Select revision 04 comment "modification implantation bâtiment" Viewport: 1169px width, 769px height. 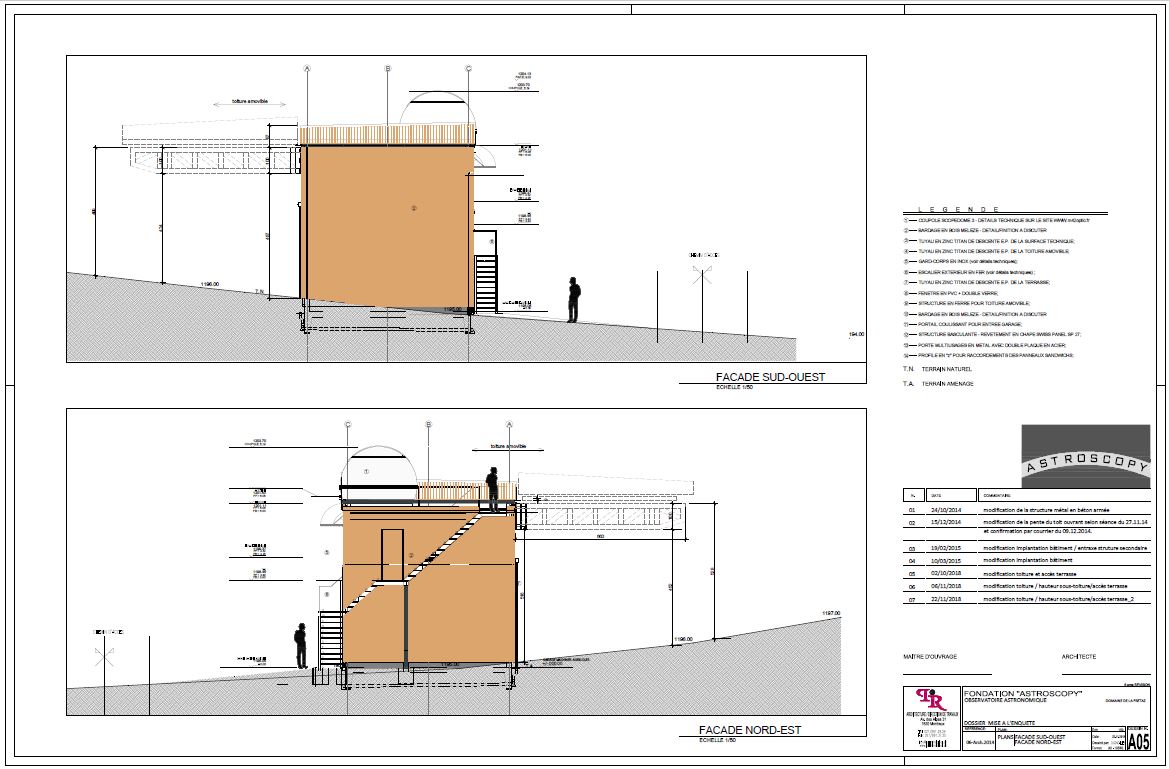coord(1027,560)
